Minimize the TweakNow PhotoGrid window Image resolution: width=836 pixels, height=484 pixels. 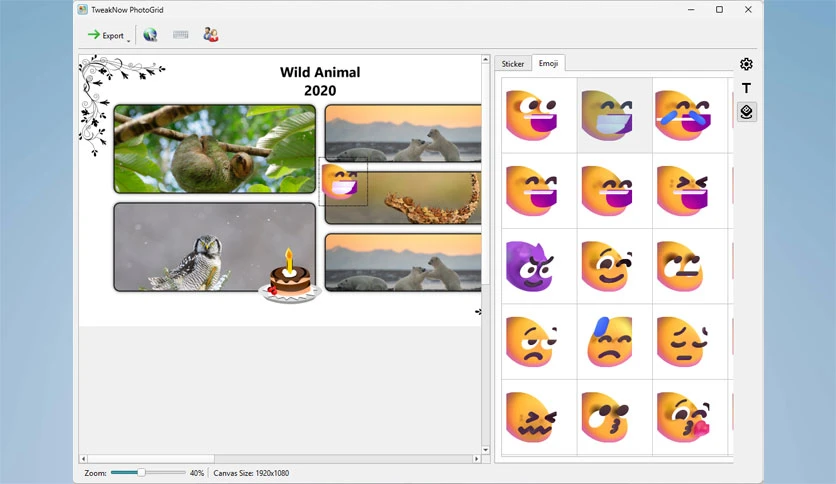pos(691,10)
